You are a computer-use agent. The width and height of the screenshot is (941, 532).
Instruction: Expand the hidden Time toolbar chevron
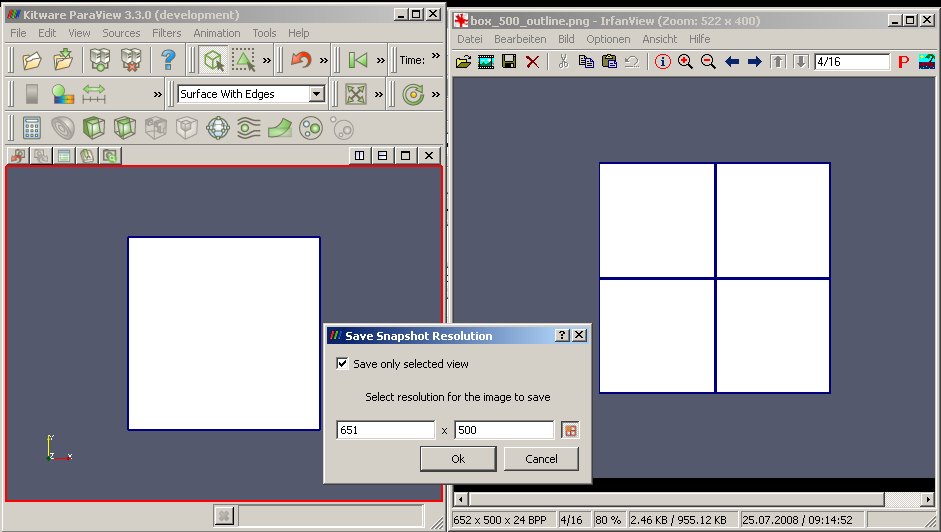[x=435, y=58]
